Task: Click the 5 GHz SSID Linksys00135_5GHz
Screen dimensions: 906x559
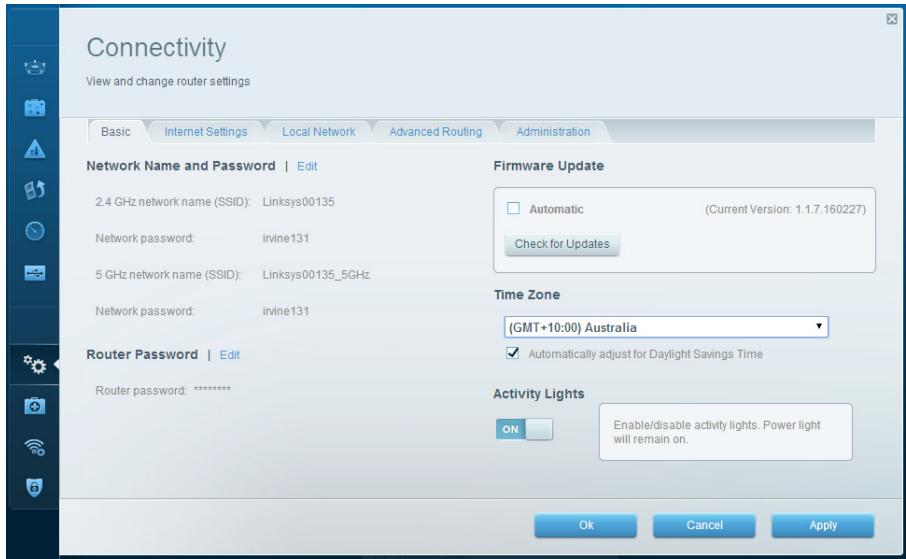Action: [316, 275]
